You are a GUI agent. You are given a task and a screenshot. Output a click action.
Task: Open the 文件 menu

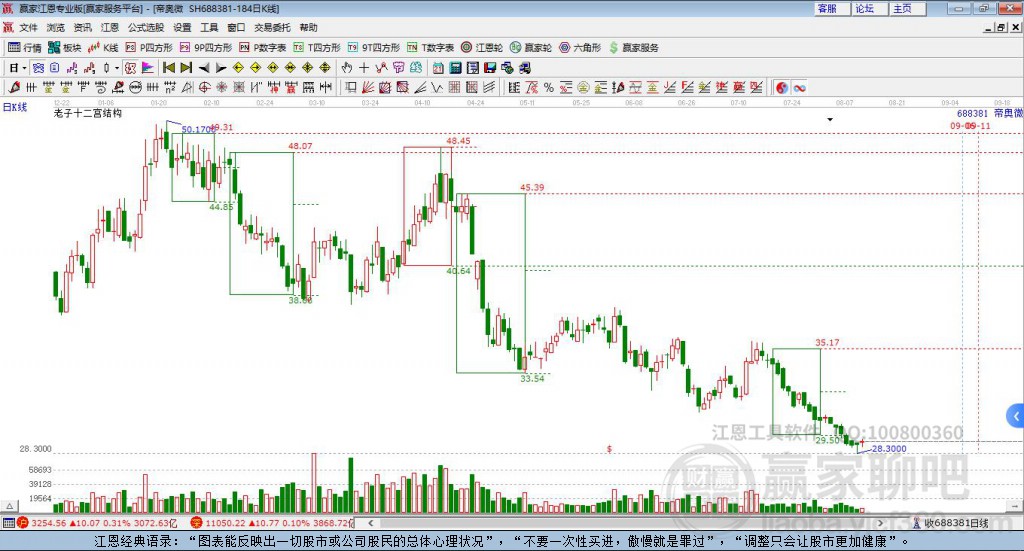coord(28,27)
